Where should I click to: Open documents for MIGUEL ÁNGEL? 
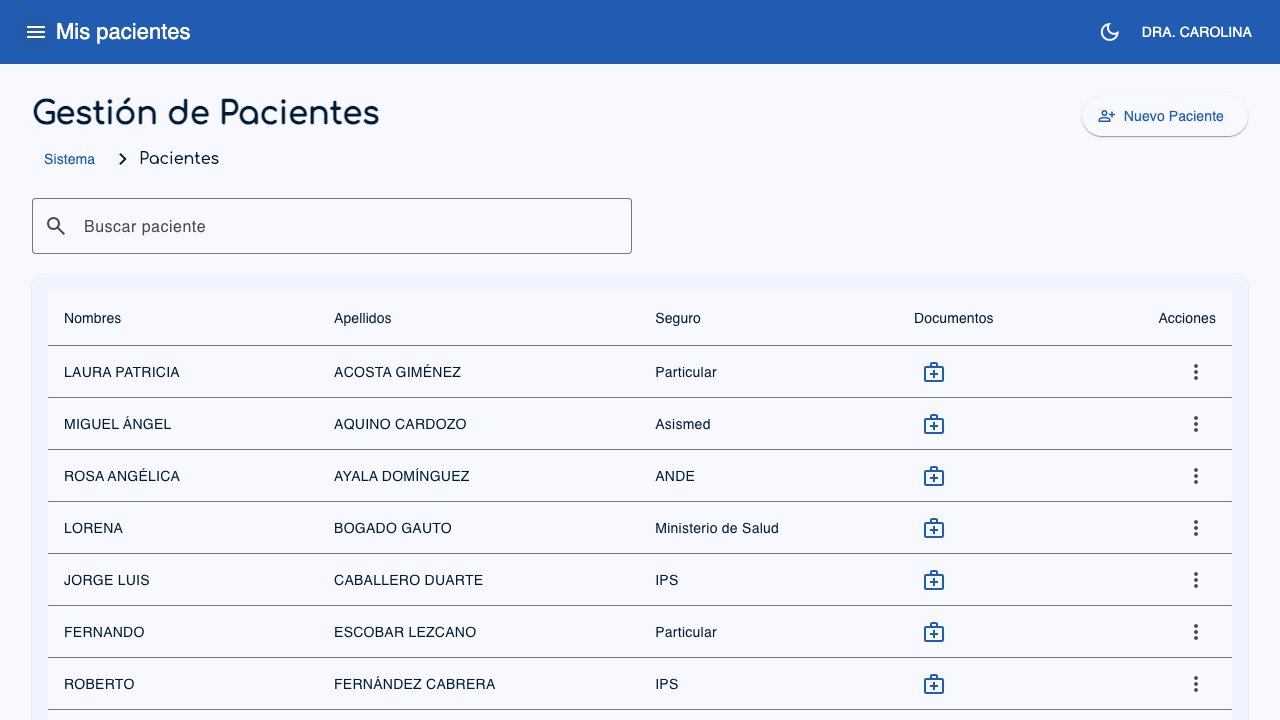(934, 424)
